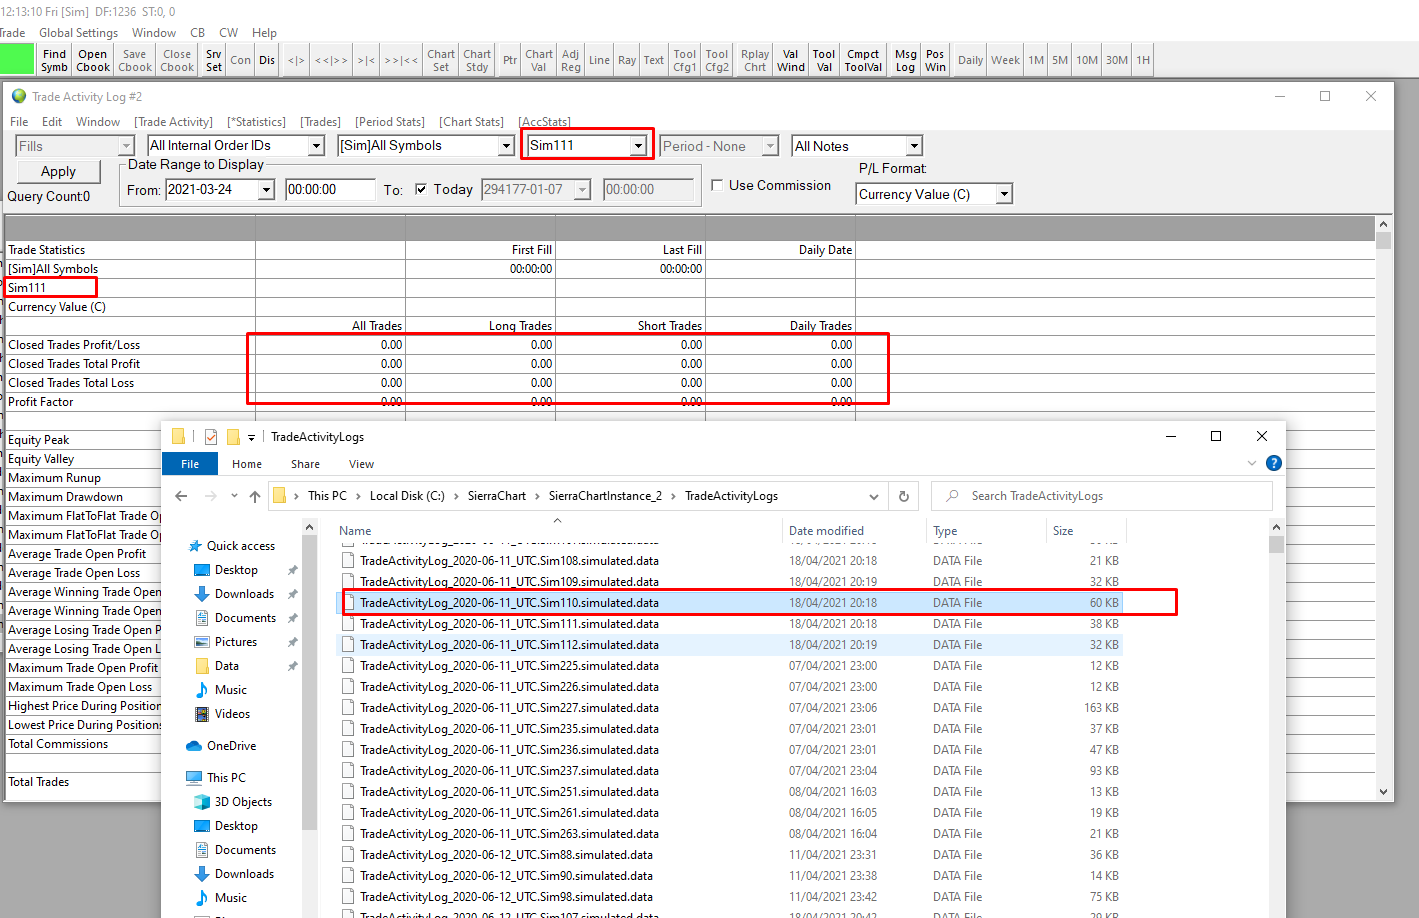The width and height of the screenshot is (1419, 918).
Task: Click the Explorer help question mark icon
Action: click(x=1273, y=463)
